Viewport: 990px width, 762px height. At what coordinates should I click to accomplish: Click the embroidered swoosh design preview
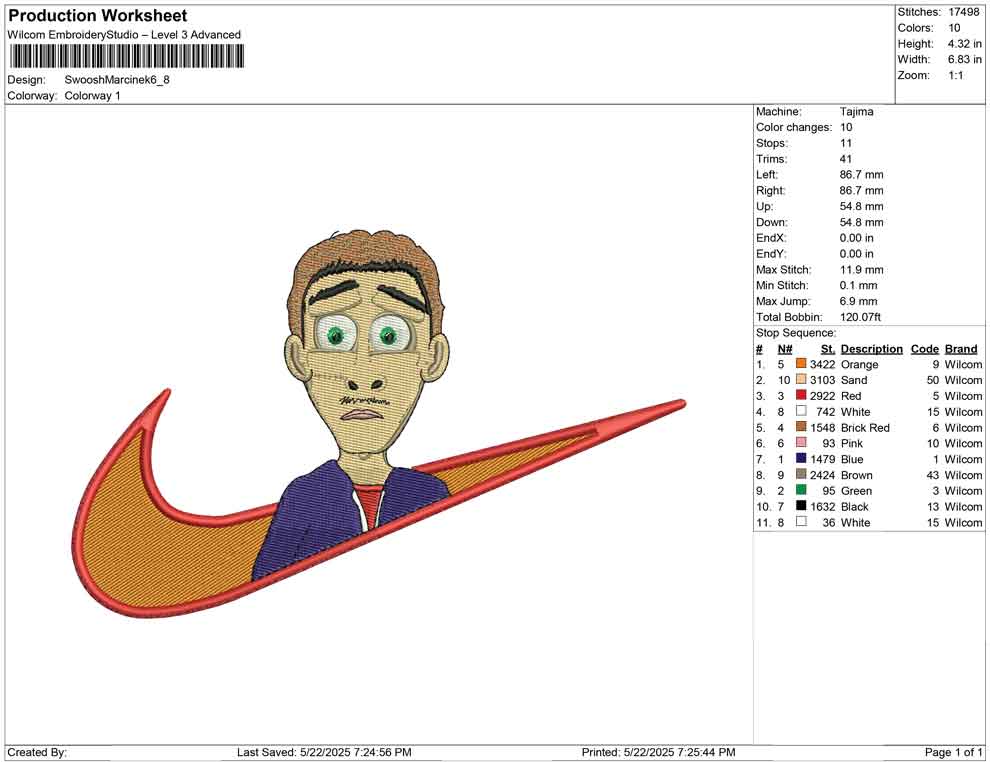point(378,424)
